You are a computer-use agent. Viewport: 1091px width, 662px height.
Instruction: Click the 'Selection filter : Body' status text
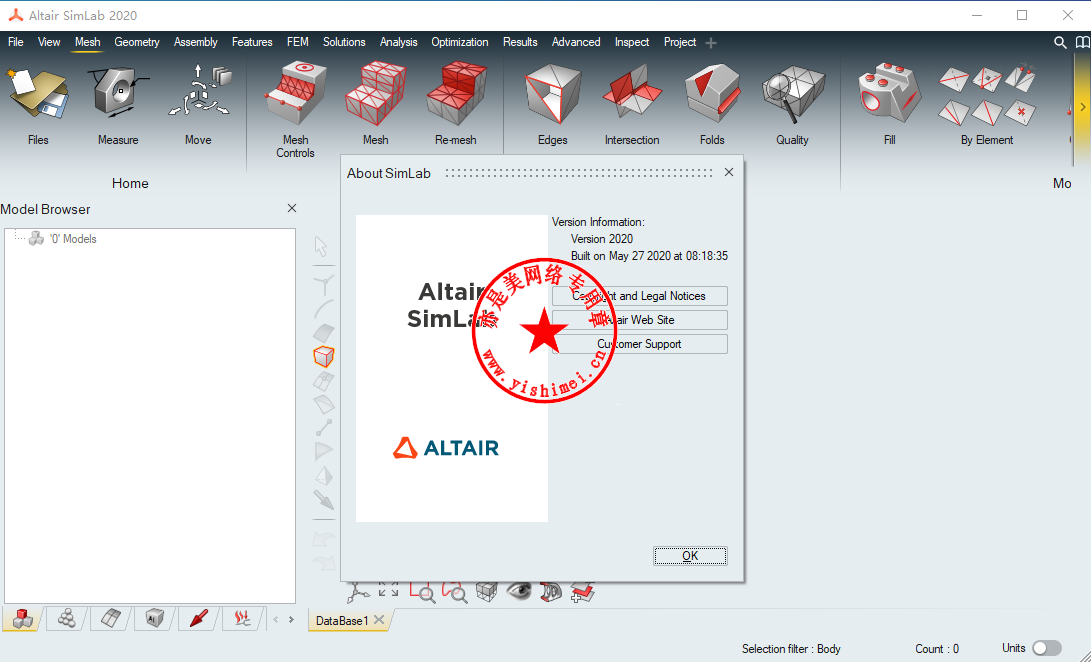pos(791,649)
